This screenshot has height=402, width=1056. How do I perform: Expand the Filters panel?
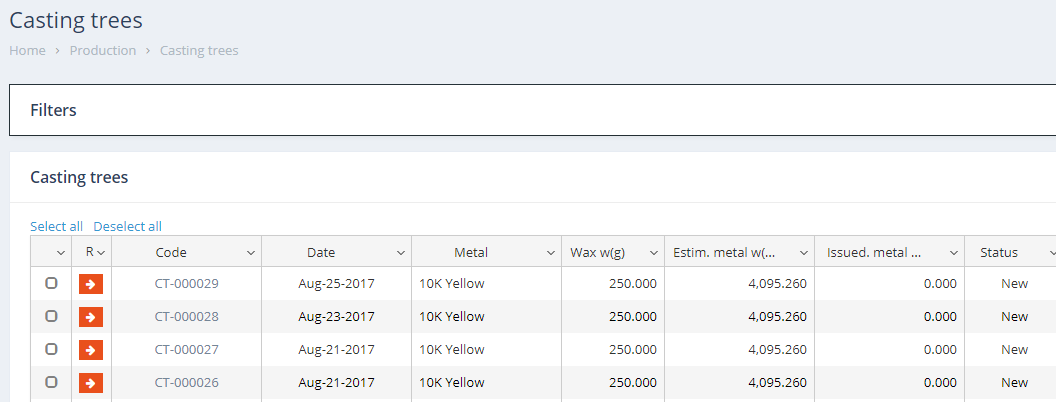click(54, 110)
